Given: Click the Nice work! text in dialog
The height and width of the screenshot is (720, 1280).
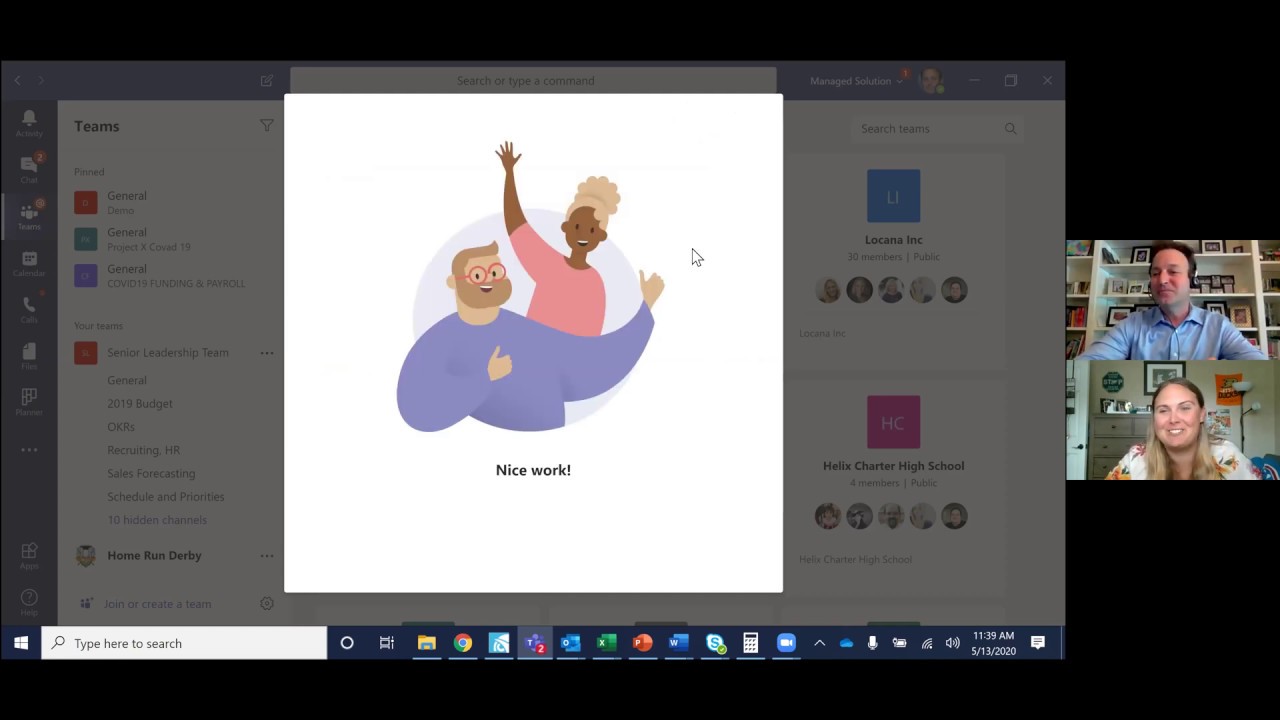Looking at the screenshot, I should pos(533,470).
